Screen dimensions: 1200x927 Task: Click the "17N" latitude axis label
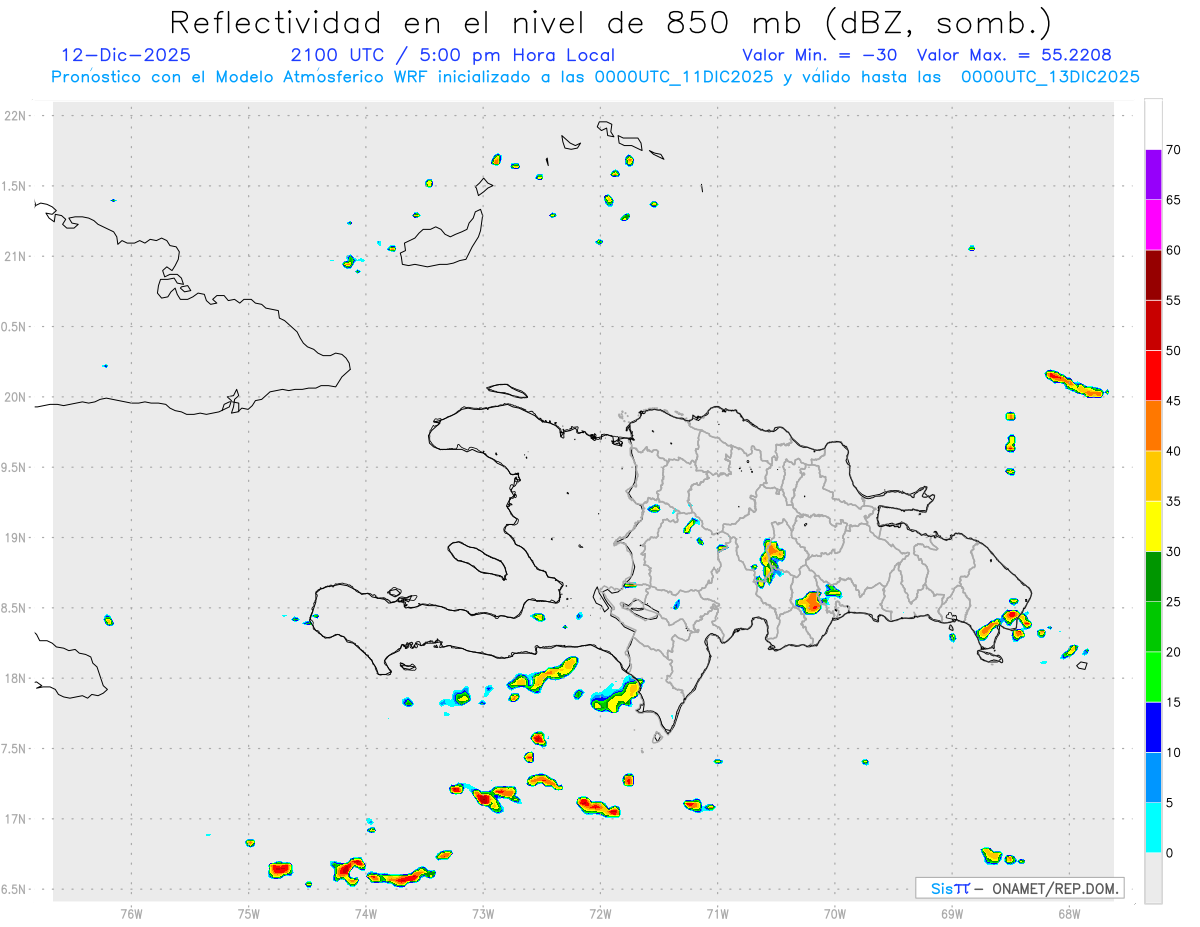[15, 819]
